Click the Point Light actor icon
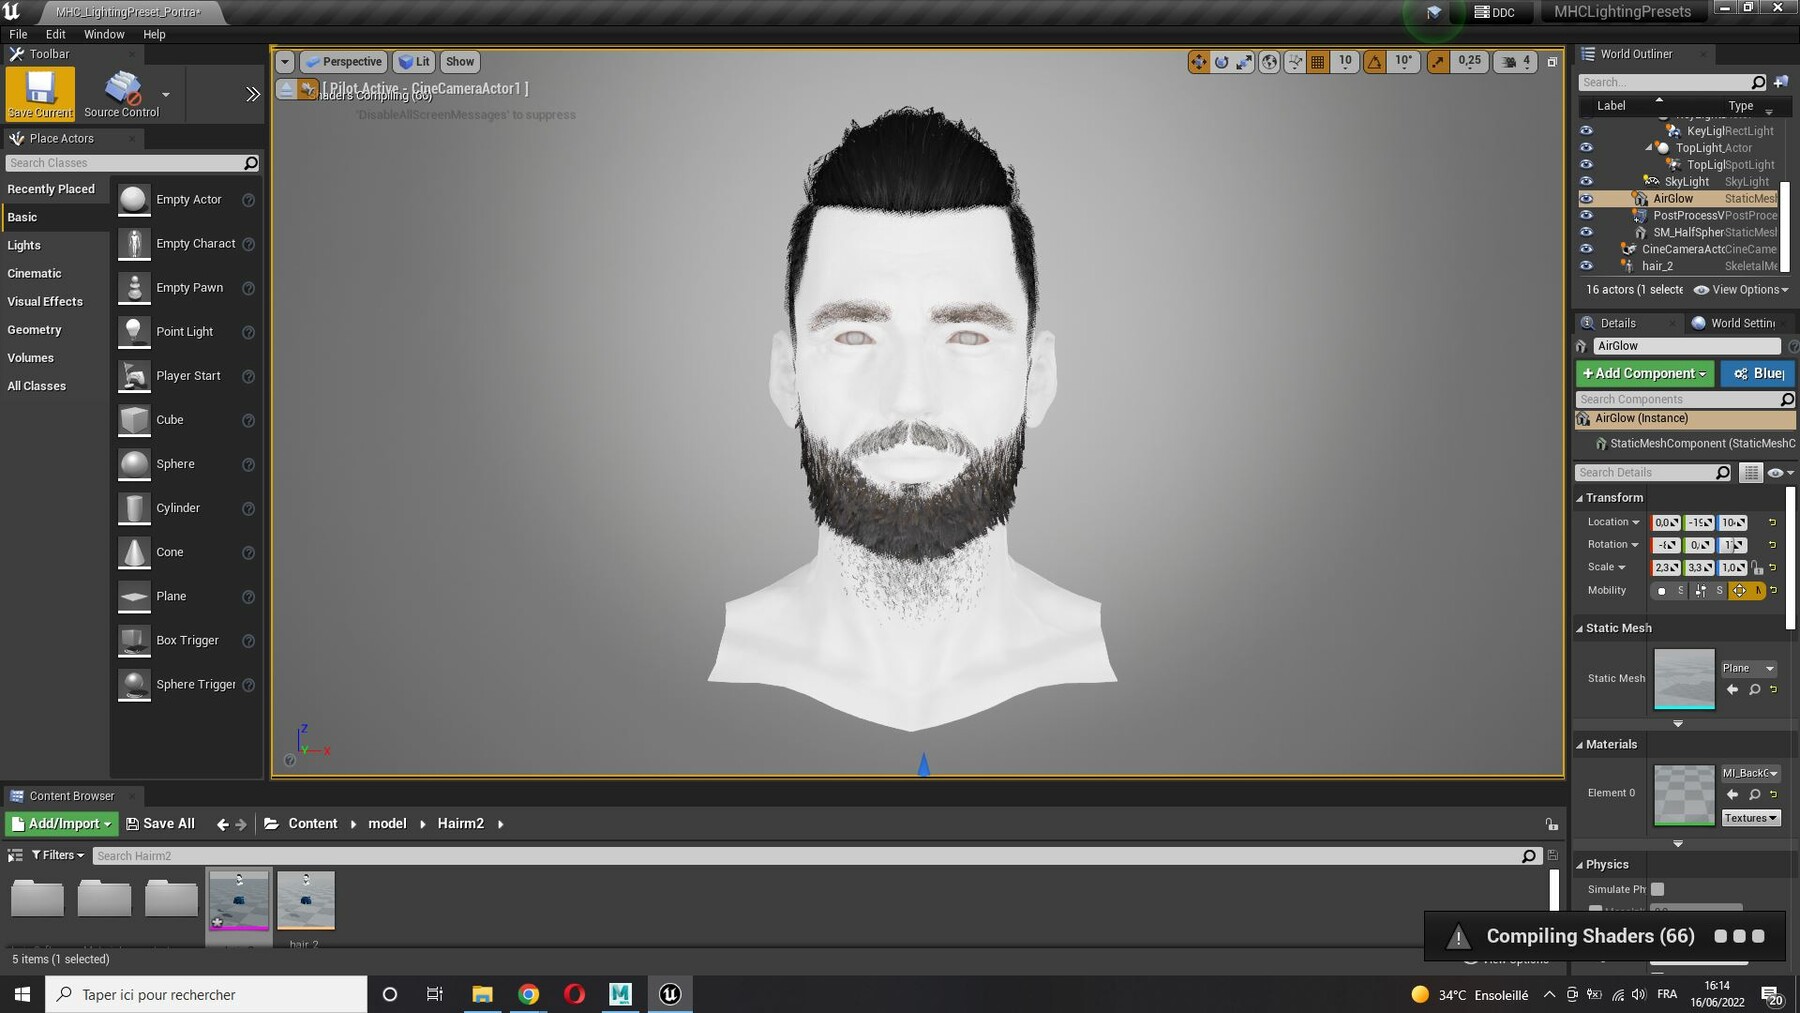The image size is (1800, 1013). 134,332
